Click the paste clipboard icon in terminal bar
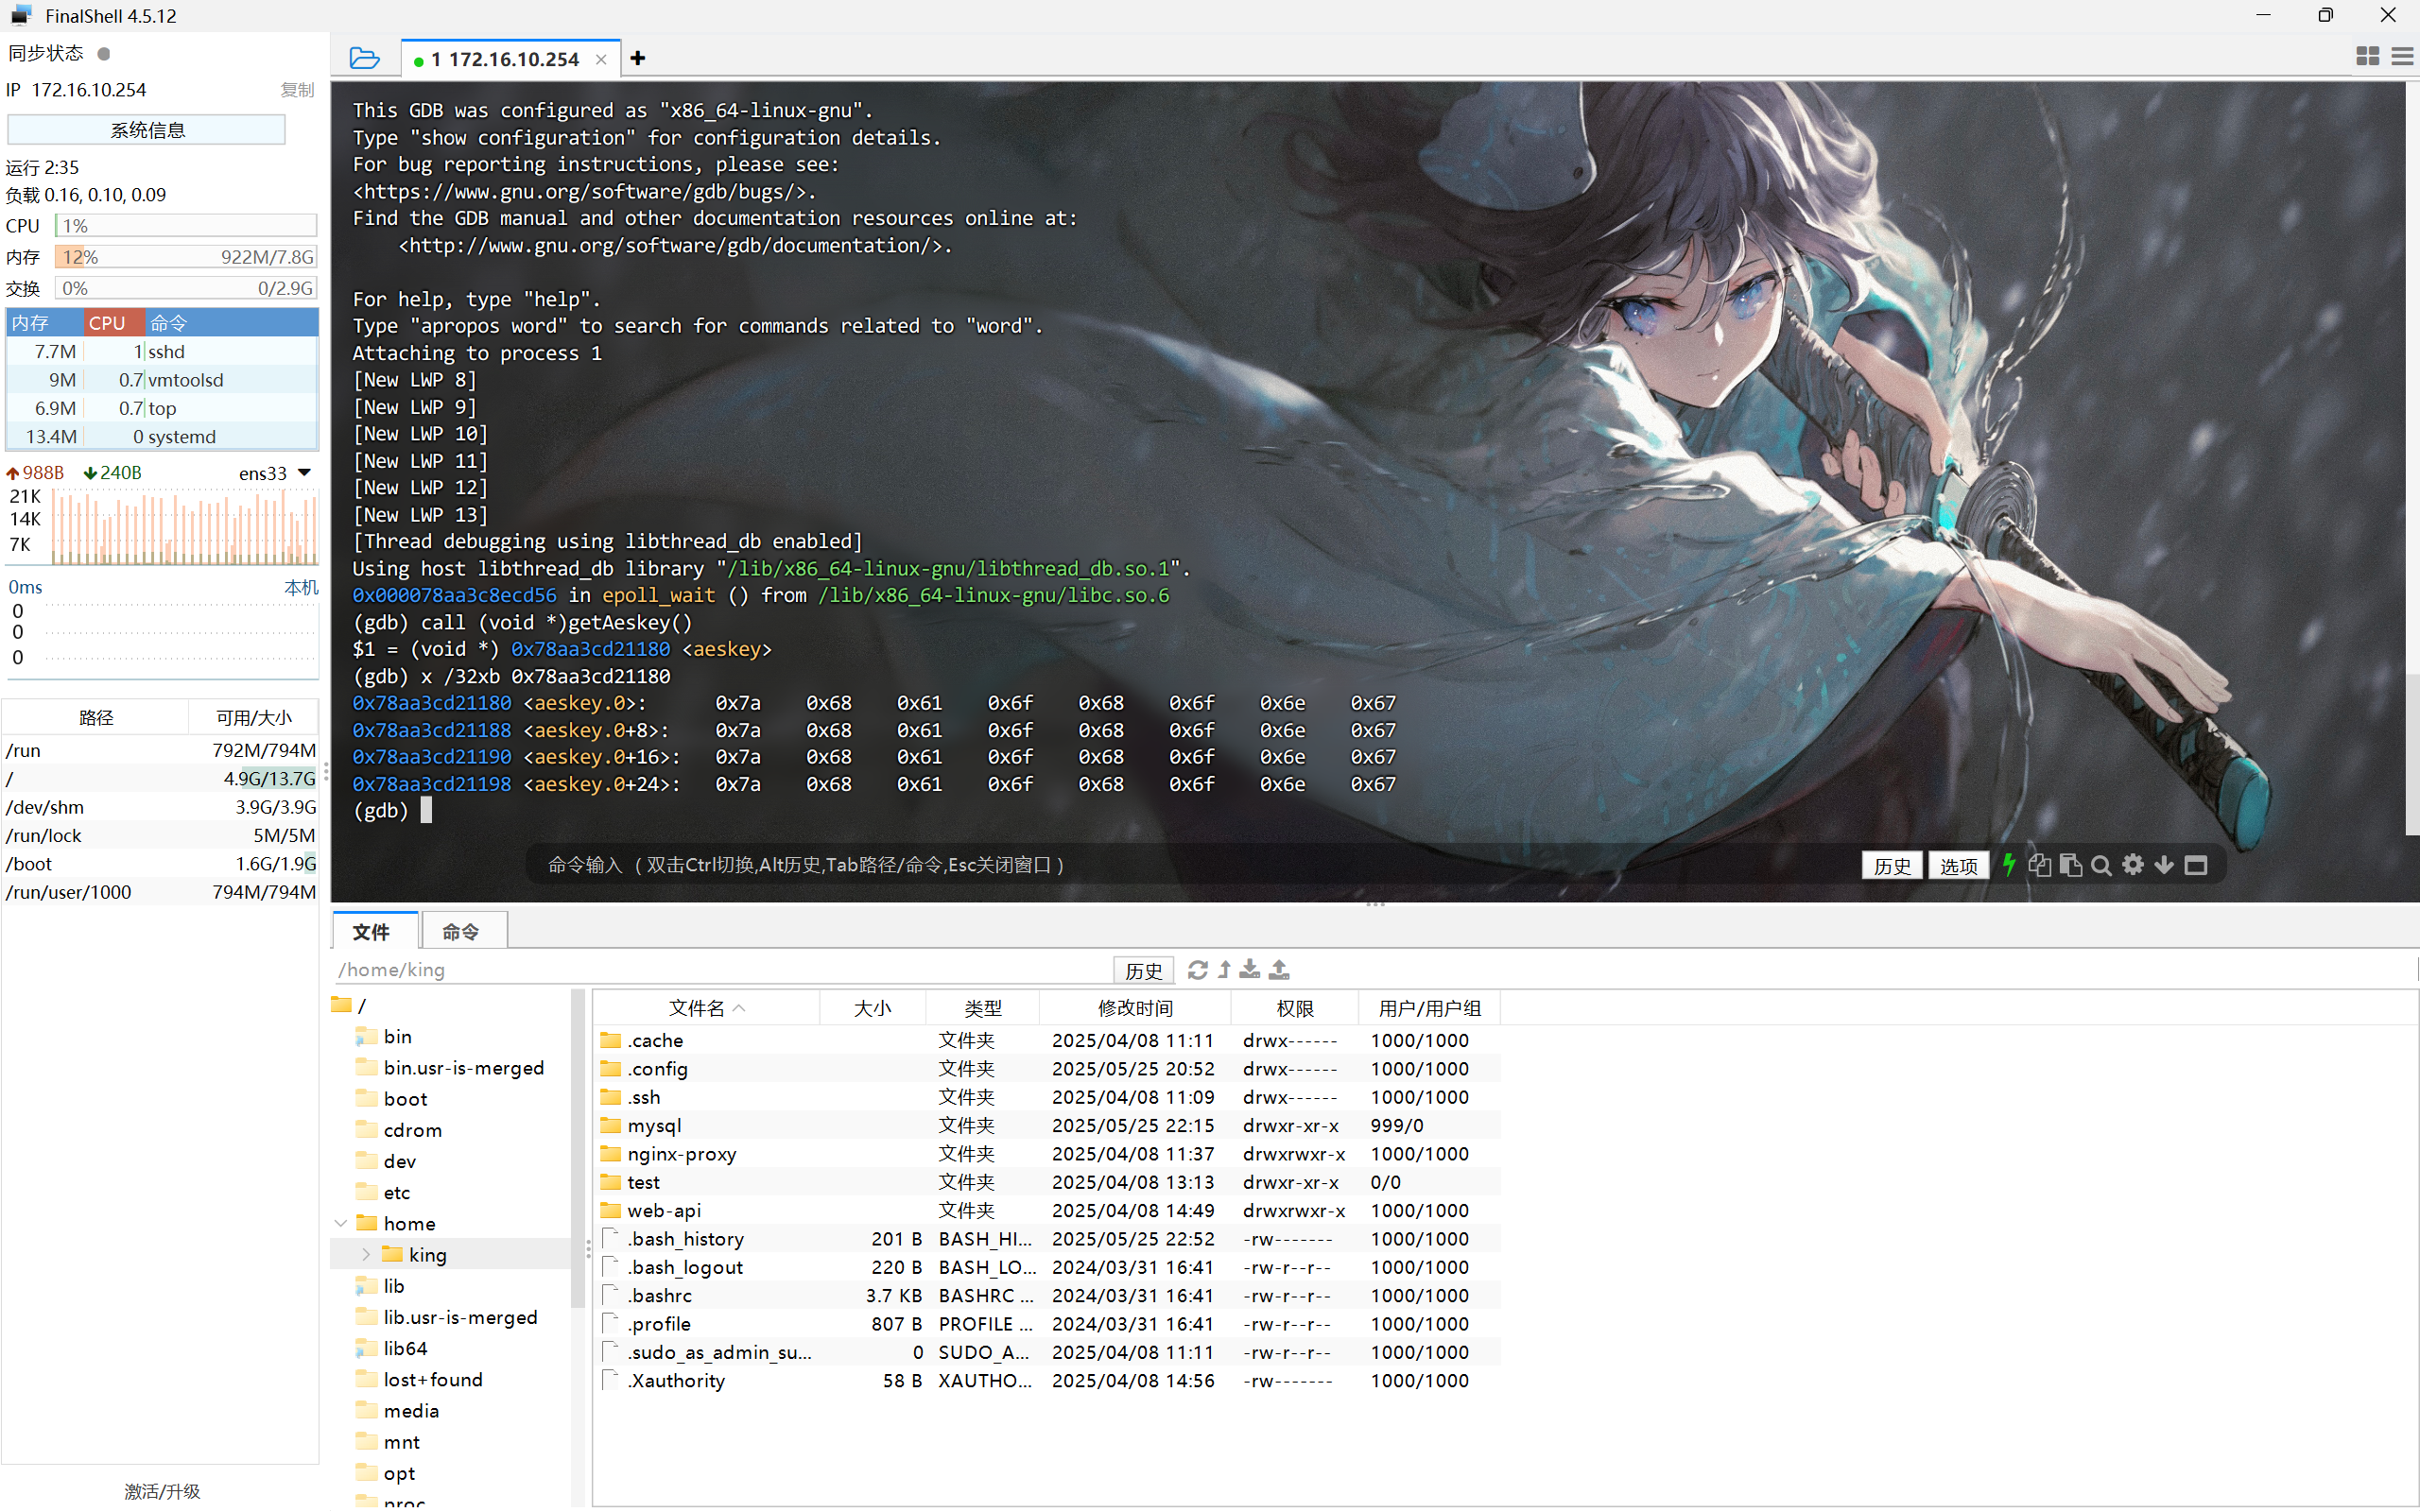The height and width of the screenshot is (1512, 2420). (2070, 865)
